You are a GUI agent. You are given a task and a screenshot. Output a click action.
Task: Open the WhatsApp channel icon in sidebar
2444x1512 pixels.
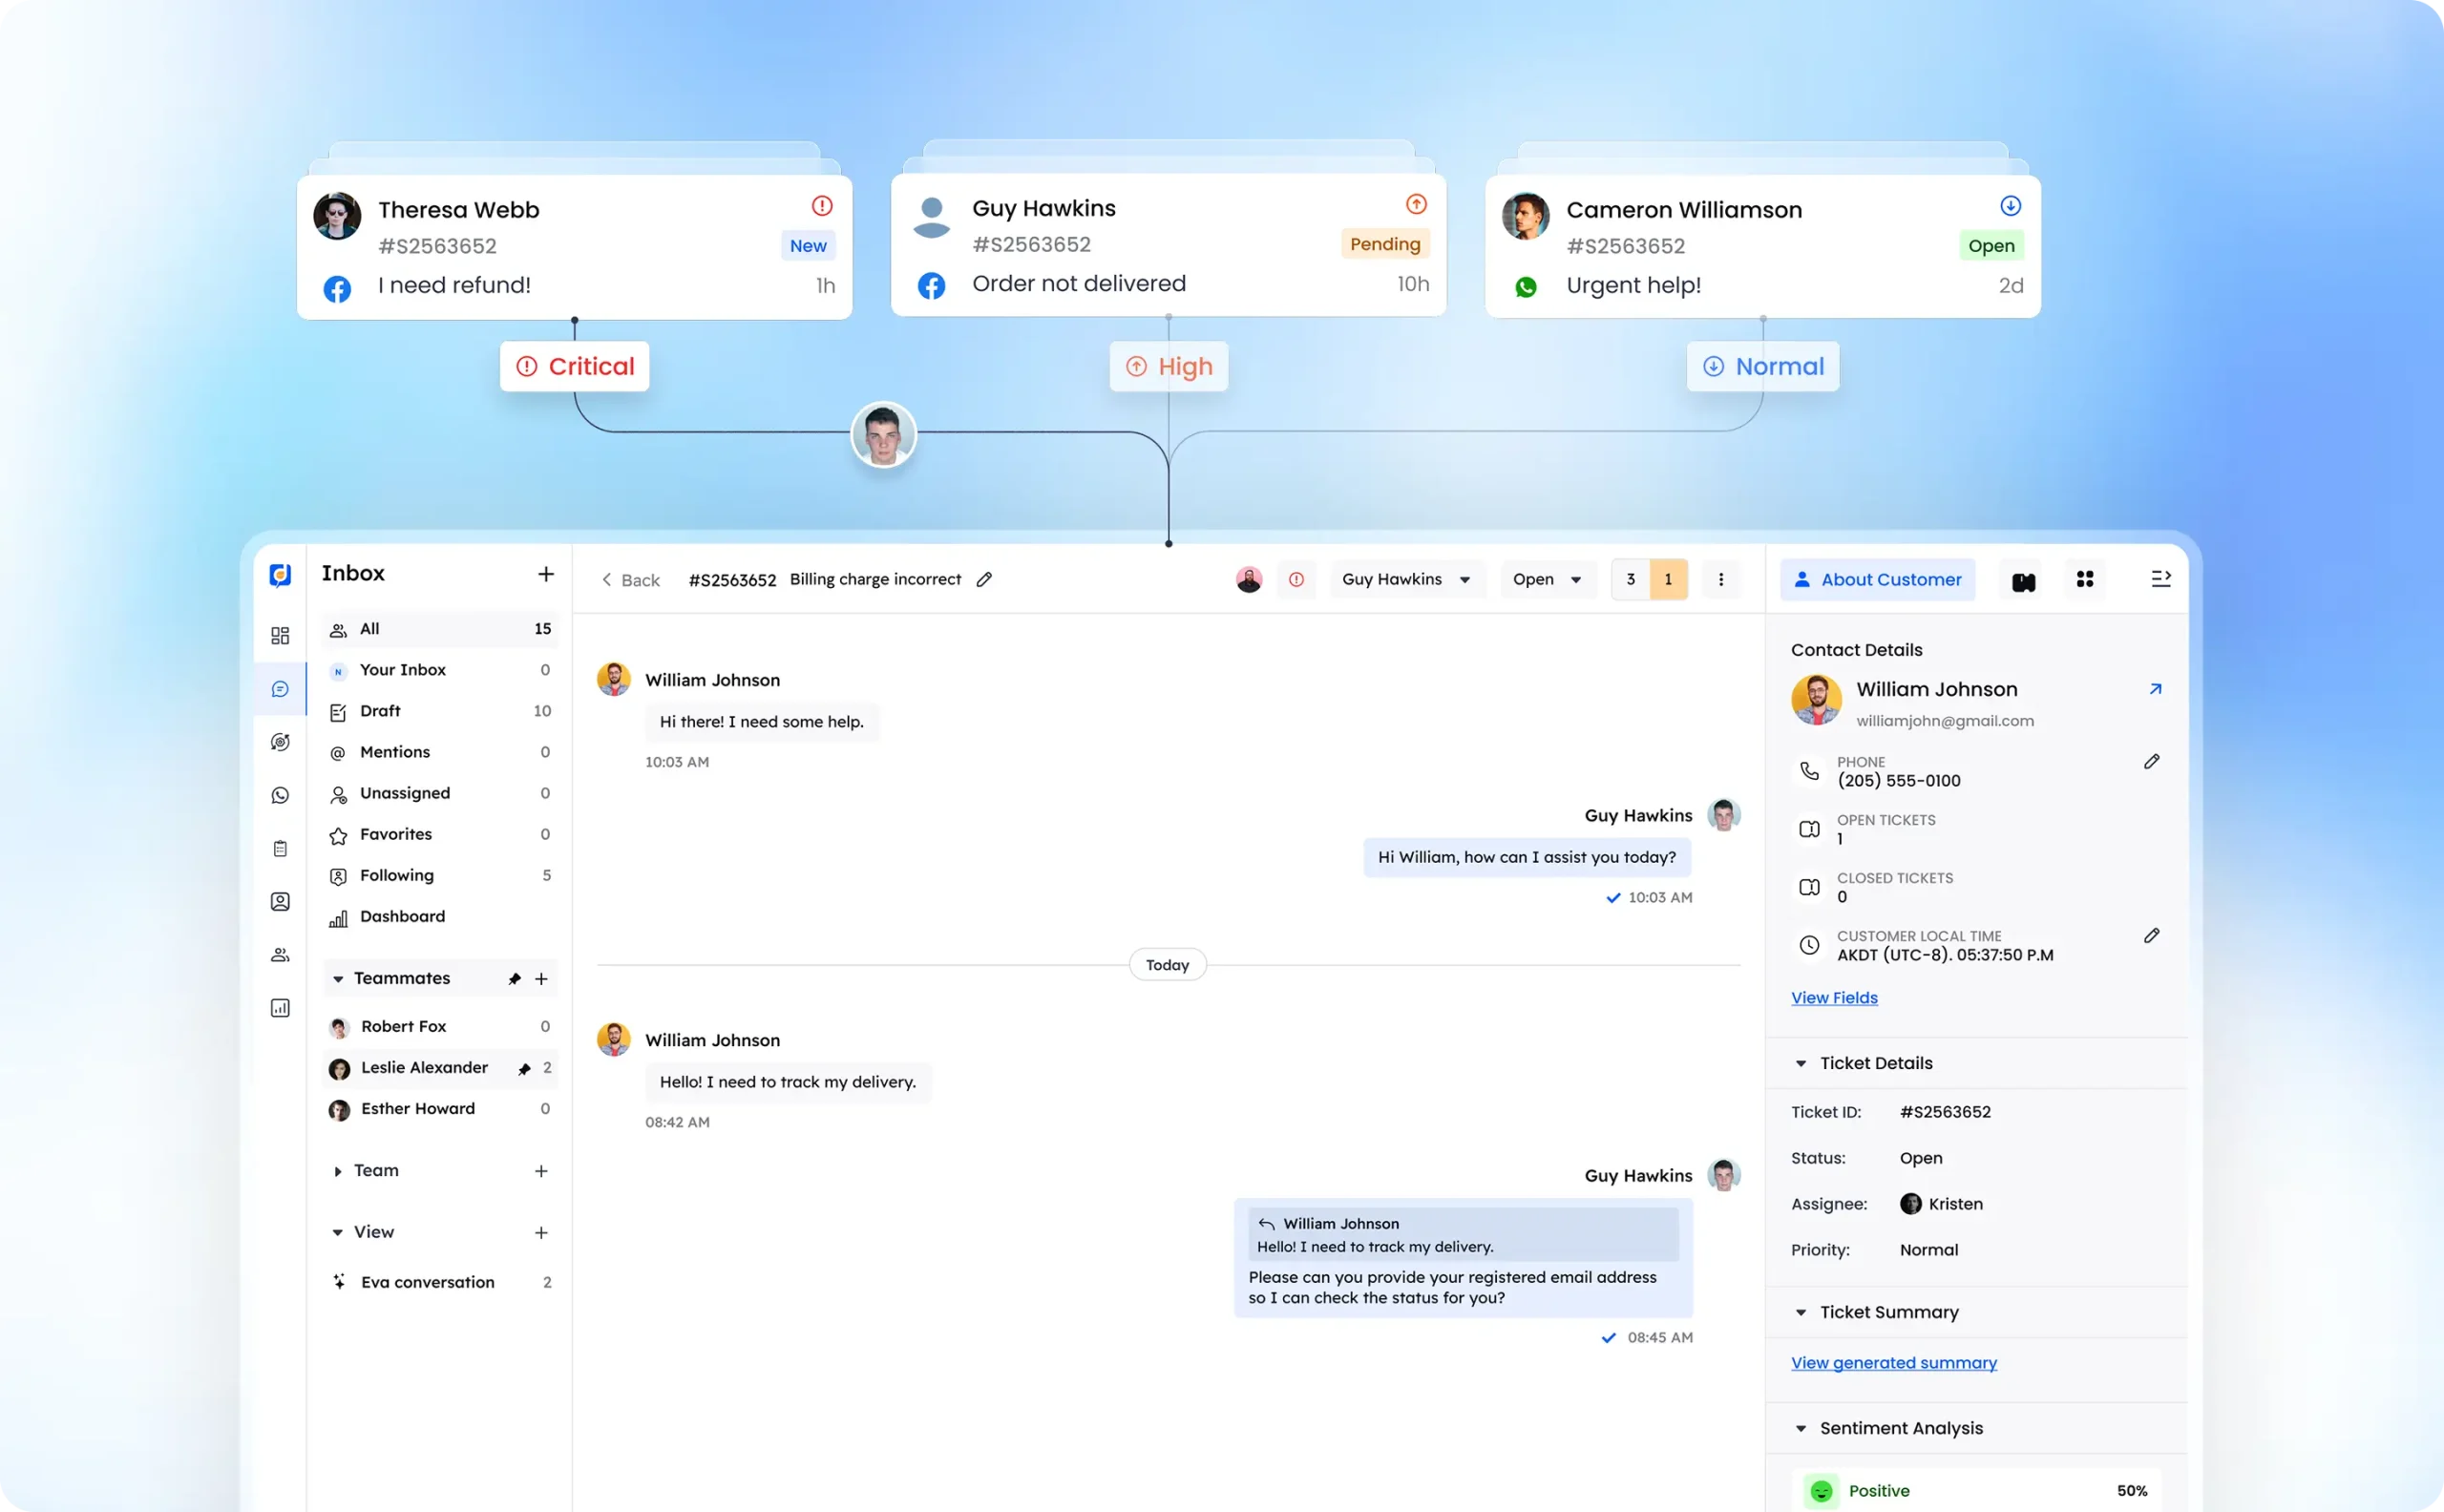pos(280,795)
